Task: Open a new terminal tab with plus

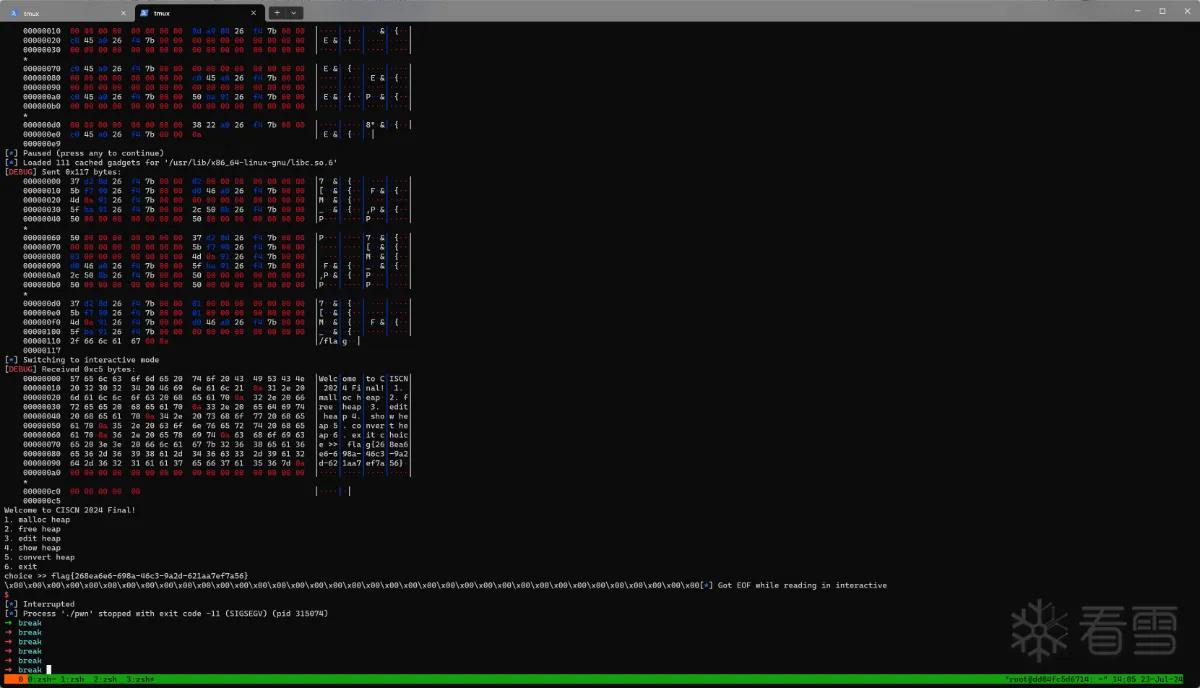Action: tap(276, 13)
